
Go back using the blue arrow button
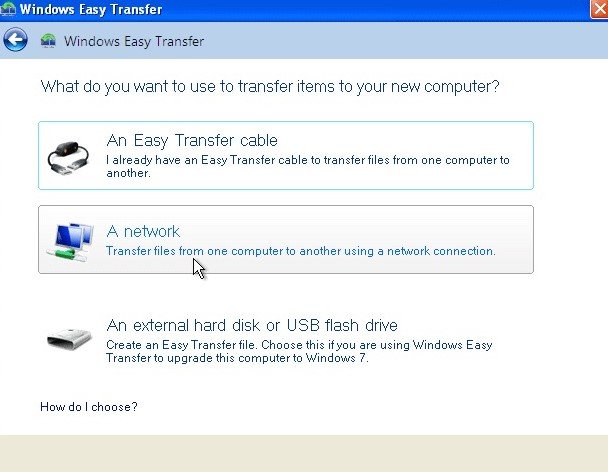click(15, 40)
